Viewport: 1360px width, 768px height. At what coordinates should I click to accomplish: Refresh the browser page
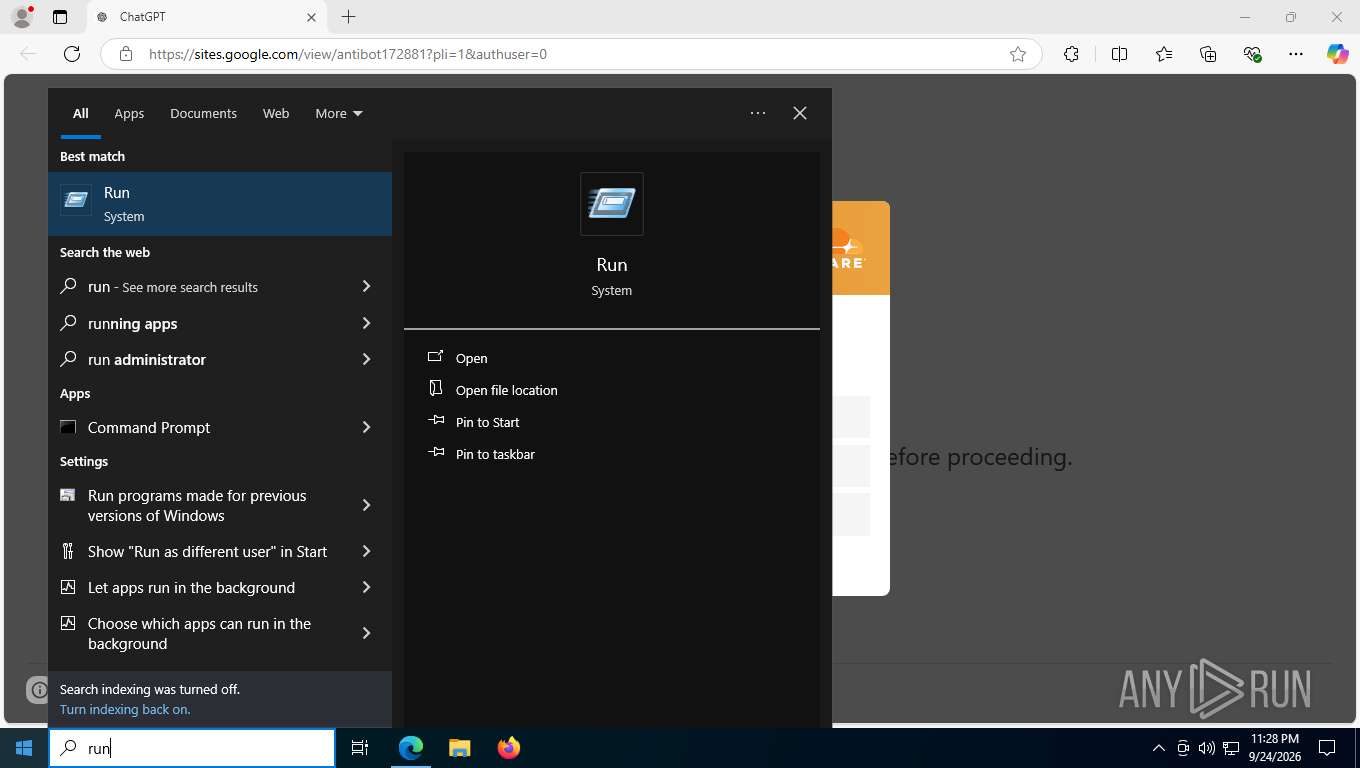[x=72, y=54]
